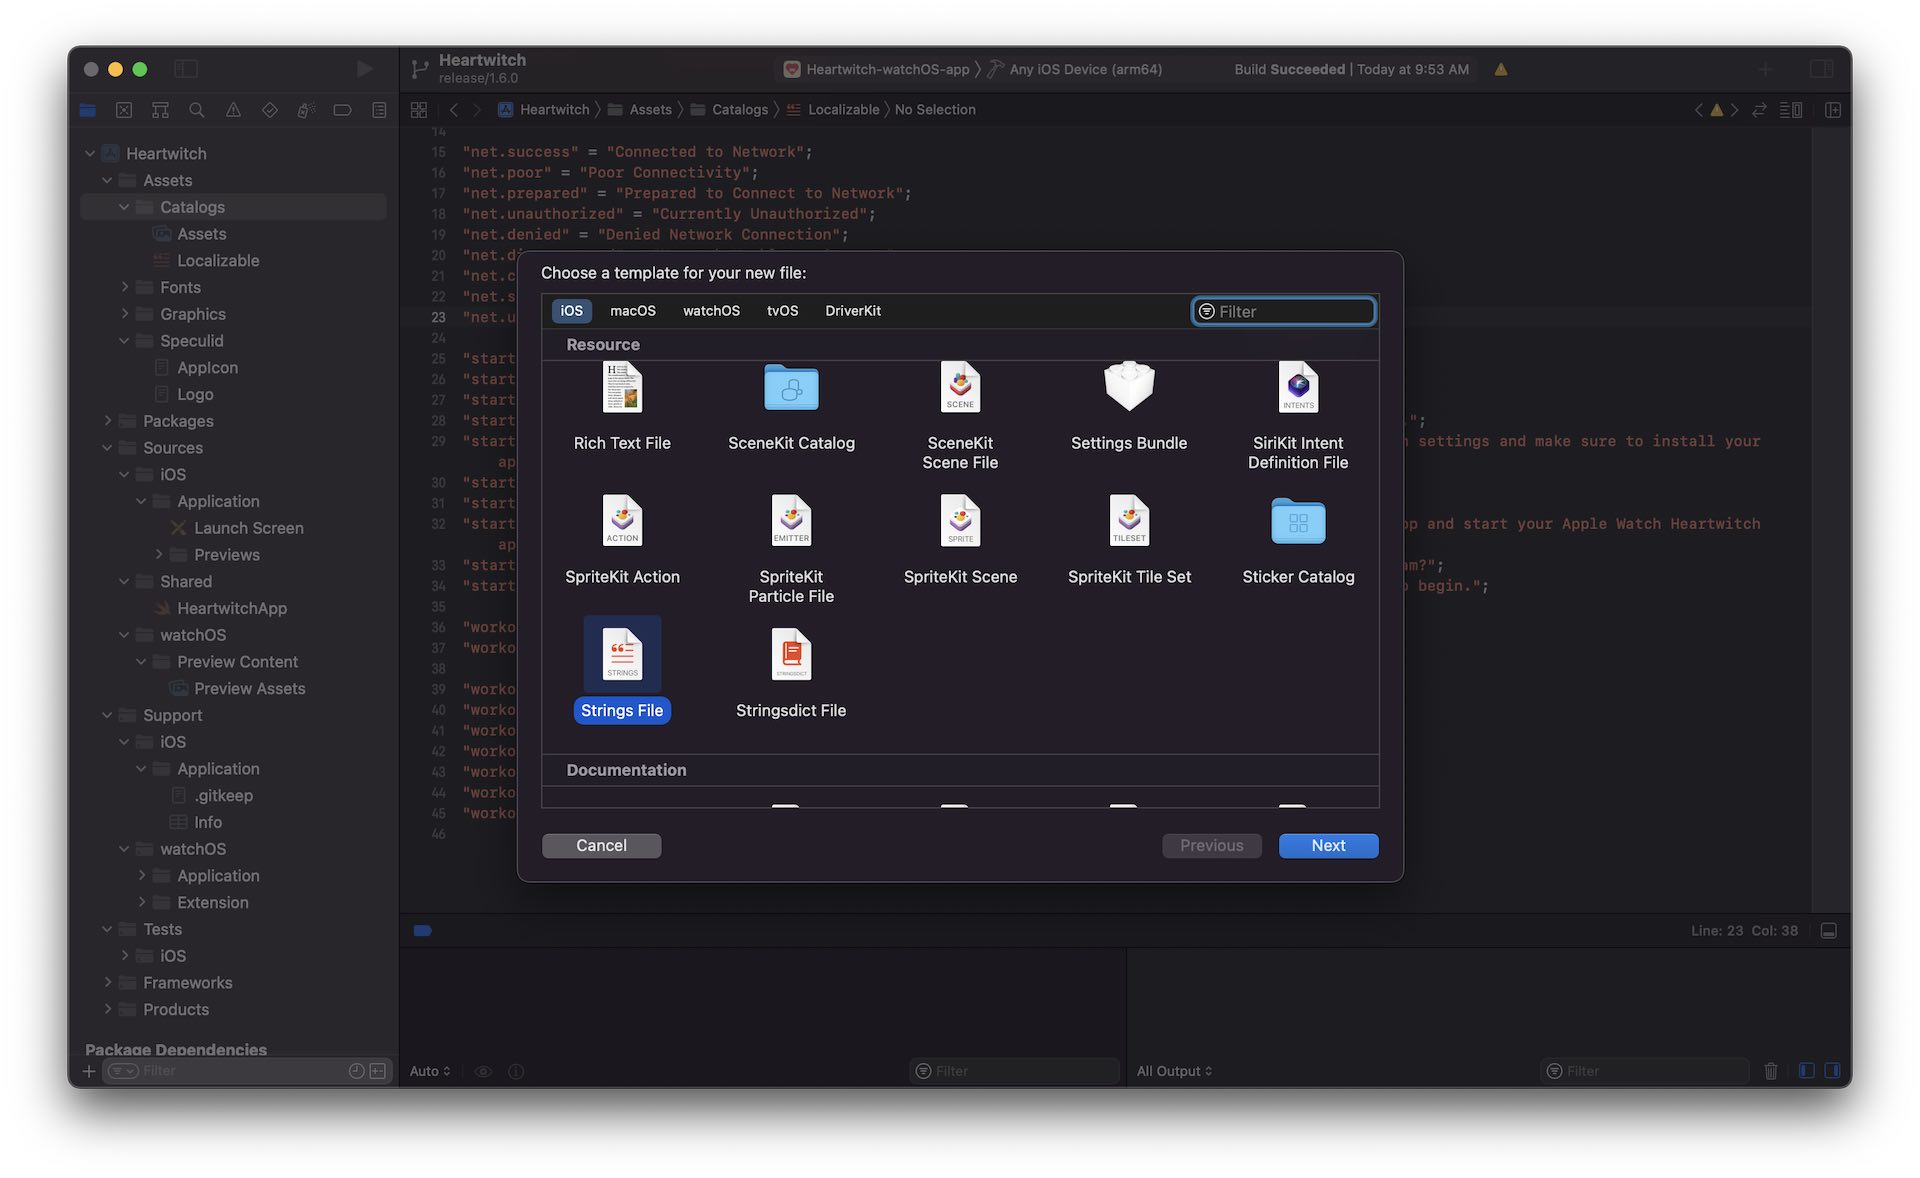Collapse the Catalogs folder
Screen dimensions: 1920x1178
coord(124,207)
